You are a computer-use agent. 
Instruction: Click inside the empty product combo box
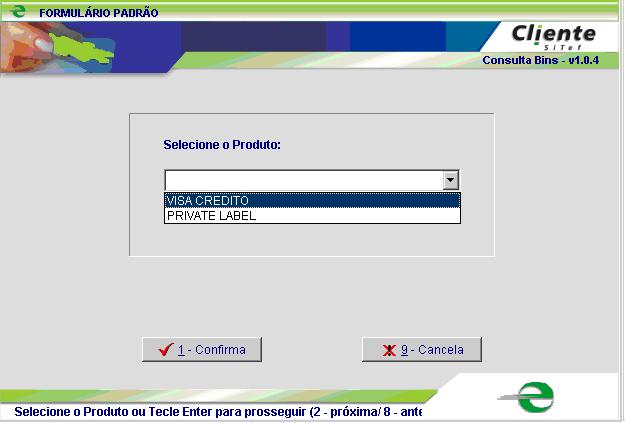[302, 180]
